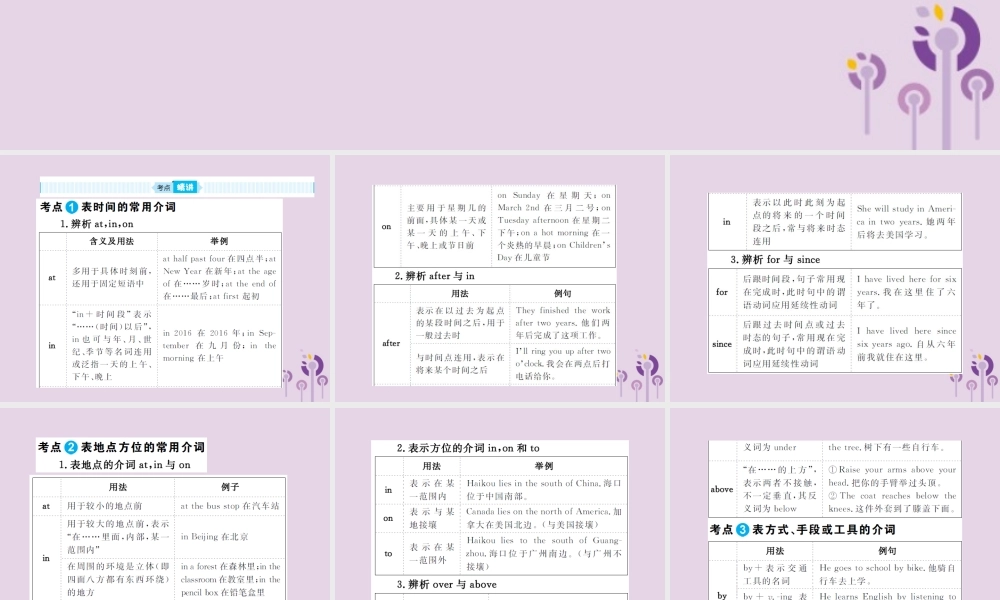Open the slide titled 考点2 表地点方位的常用介词
The image size is (1000, 600).
click(165, 504)
